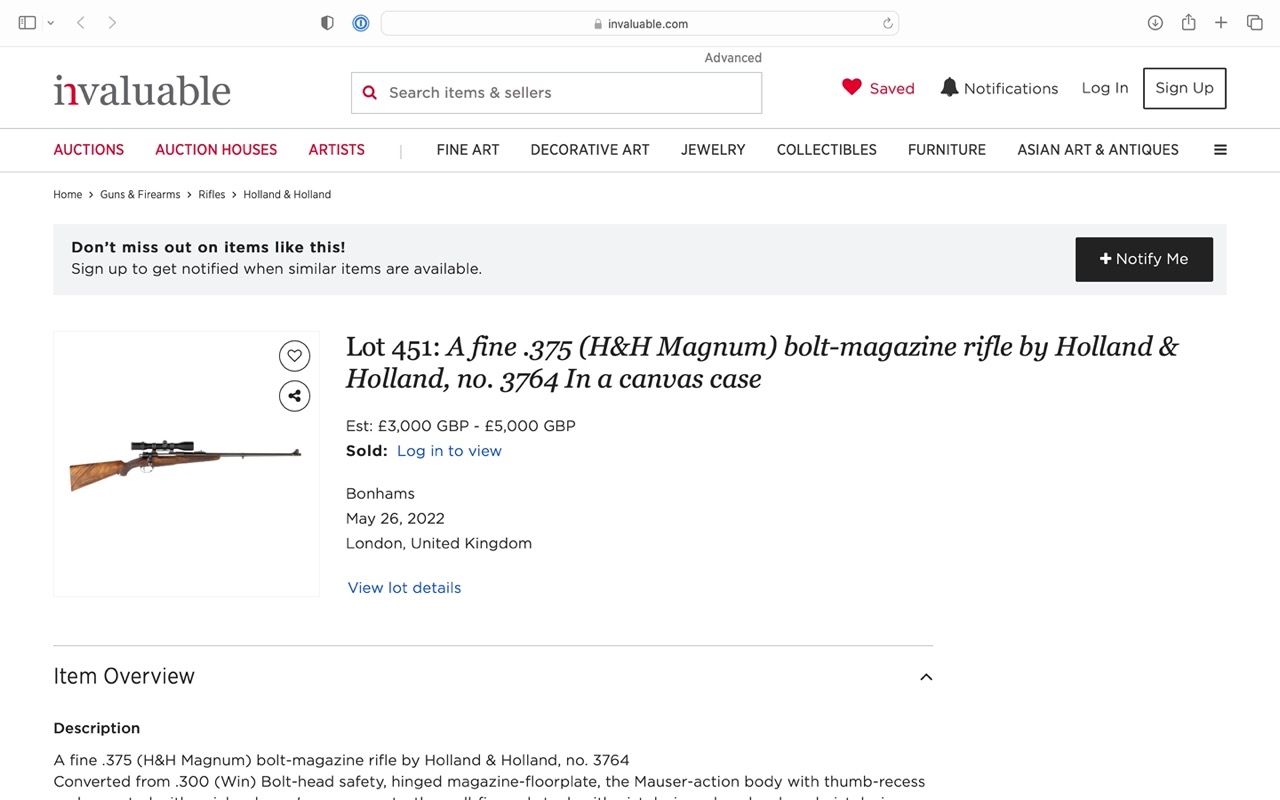
Task: Click the Log In link
Action: [1105, 88]
